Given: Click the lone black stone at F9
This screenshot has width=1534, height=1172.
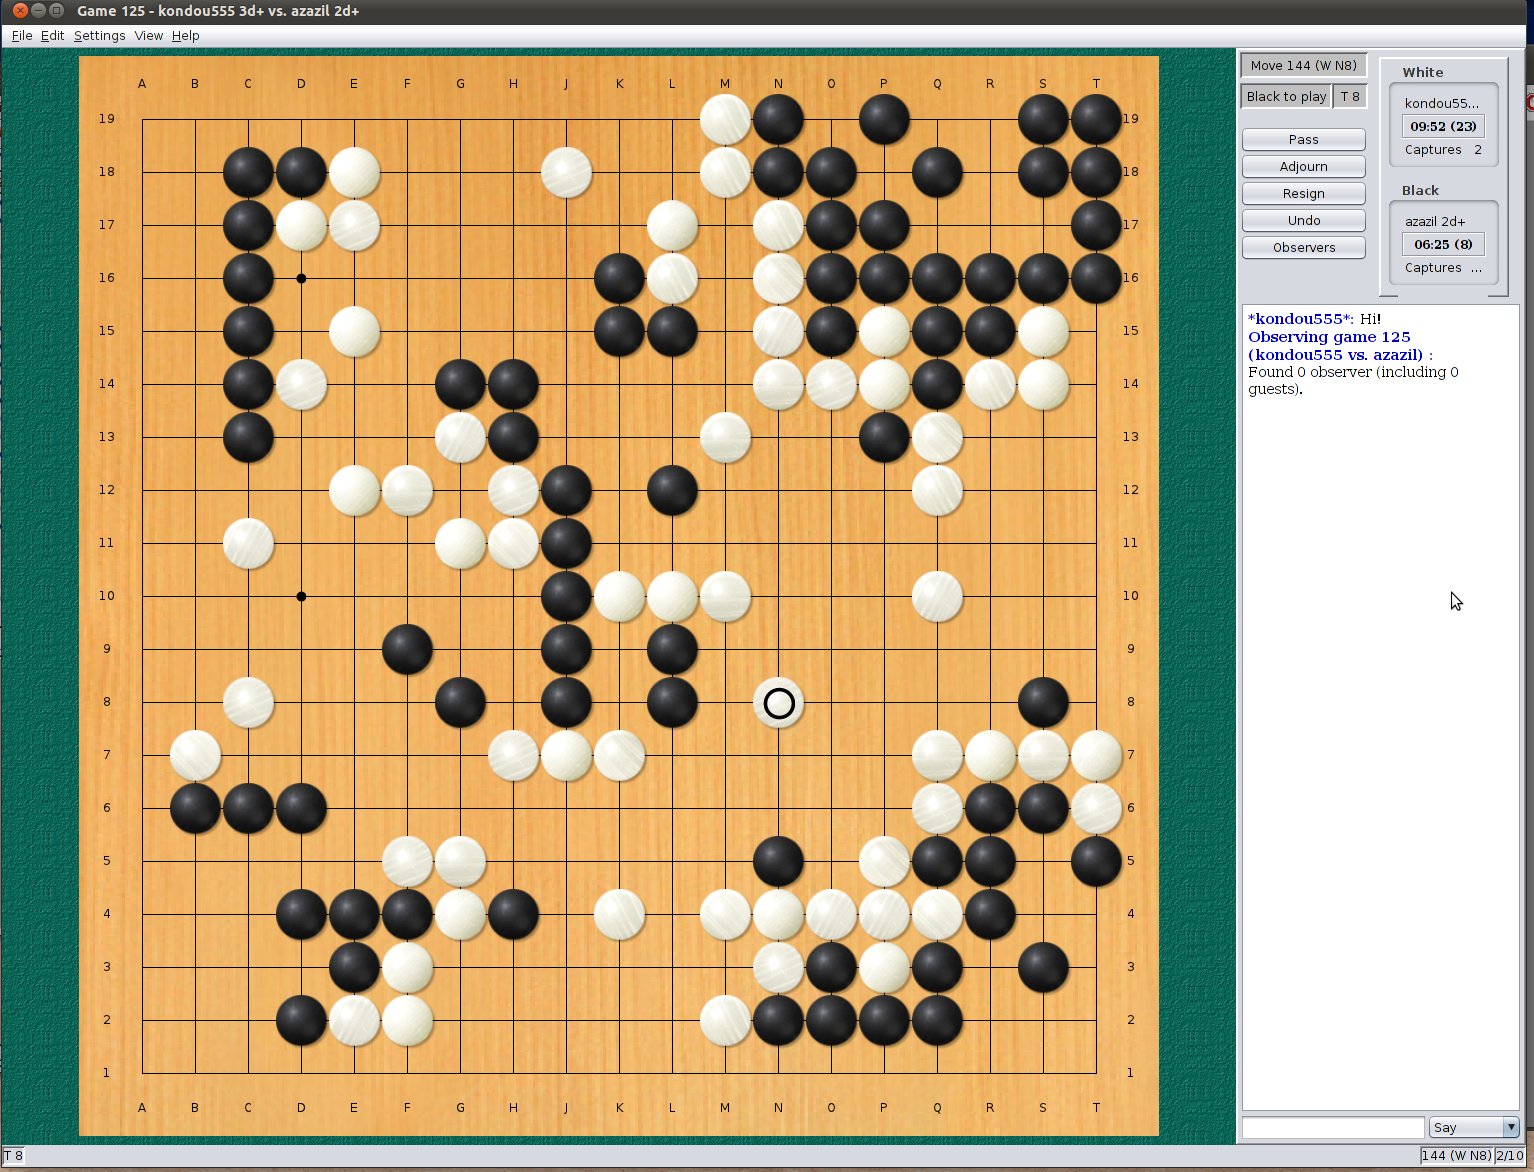Looking at the screenshot, I should click(x=407, y=649).
